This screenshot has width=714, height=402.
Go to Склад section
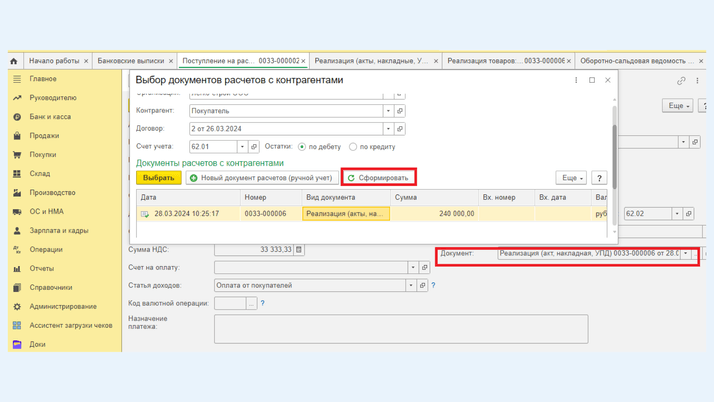(x=40, y=174)
